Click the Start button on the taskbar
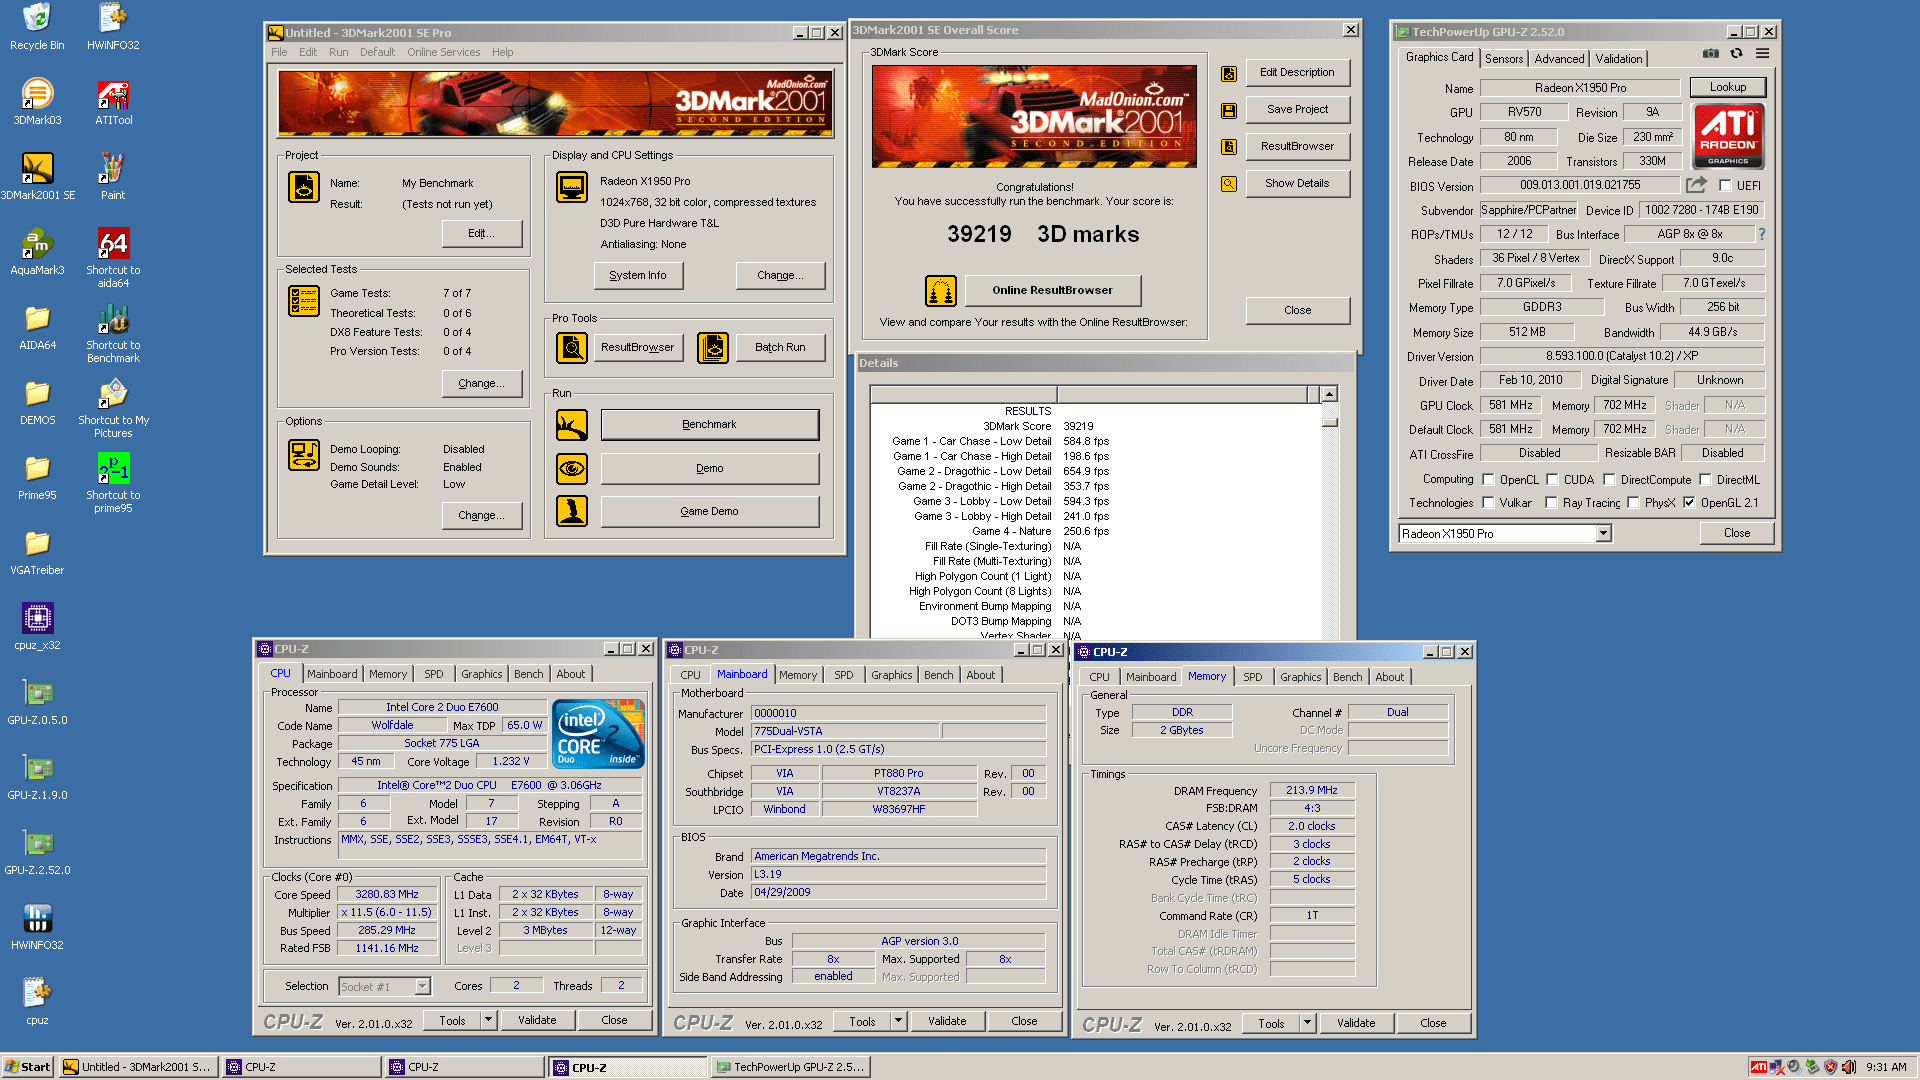The image size is (1920, 1080). pos(27,1067)
